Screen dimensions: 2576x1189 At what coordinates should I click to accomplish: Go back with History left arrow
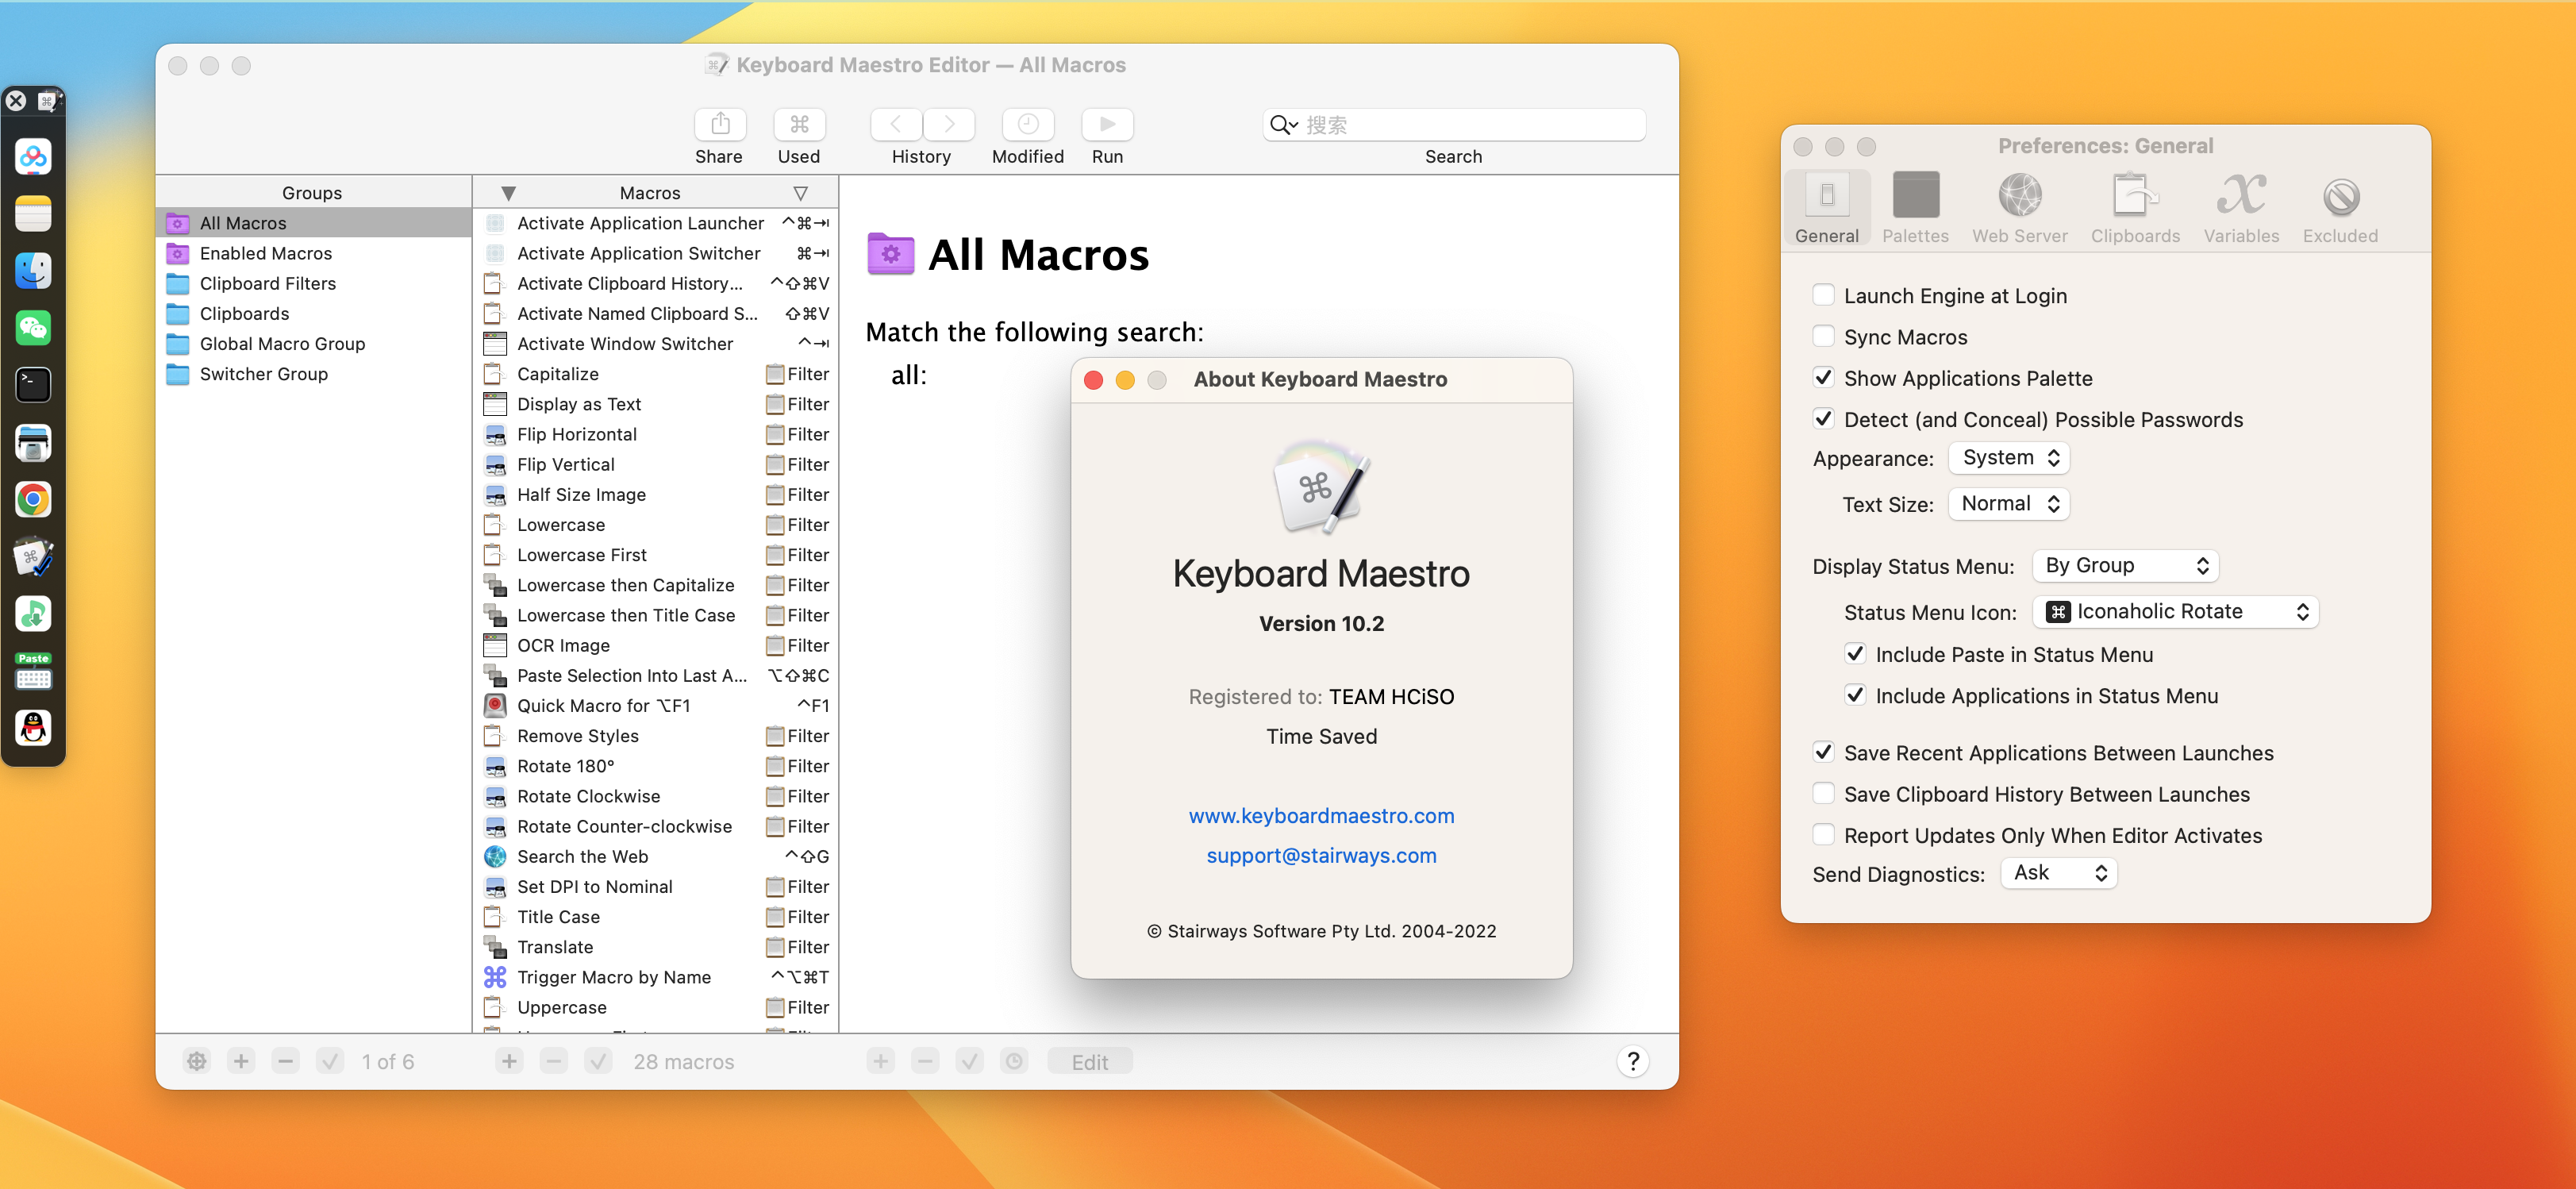coord(896,124)
